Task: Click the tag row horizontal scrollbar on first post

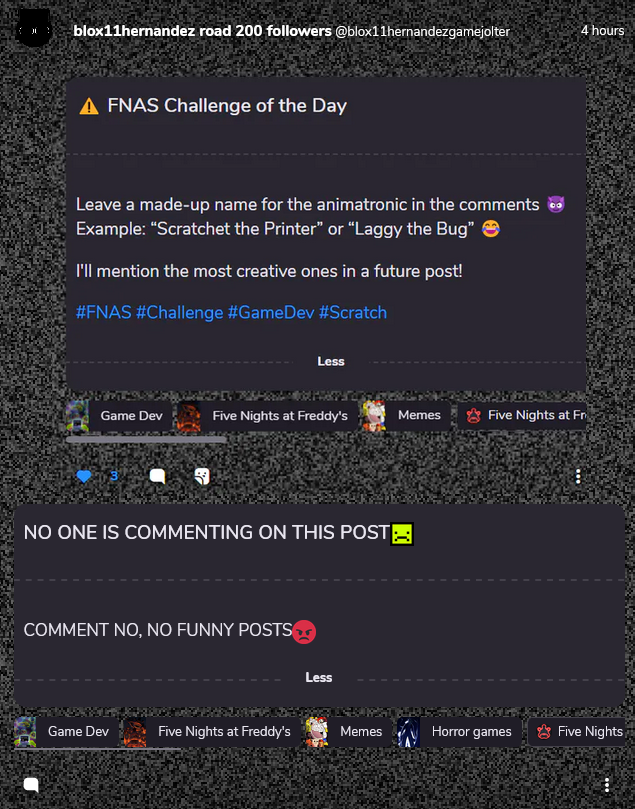Action: [x=146, y=439]
